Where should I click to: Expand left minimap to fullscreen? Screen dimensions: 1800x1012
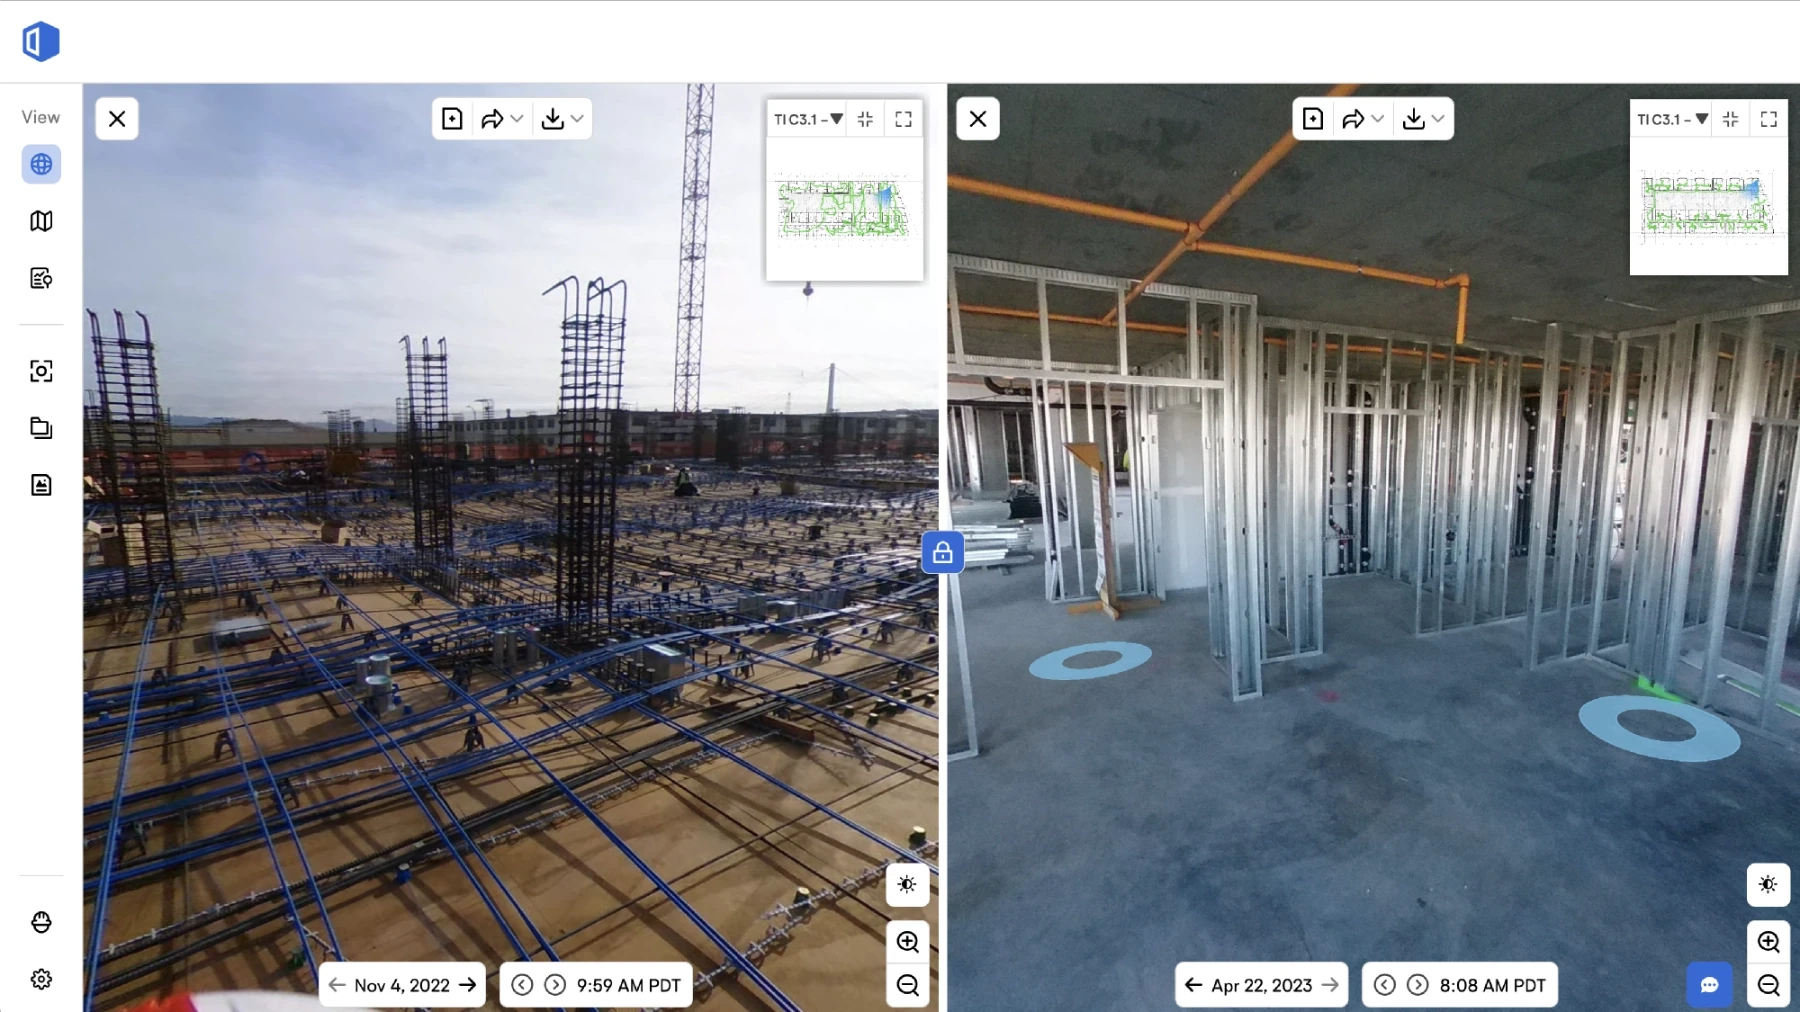coord(904,119)
